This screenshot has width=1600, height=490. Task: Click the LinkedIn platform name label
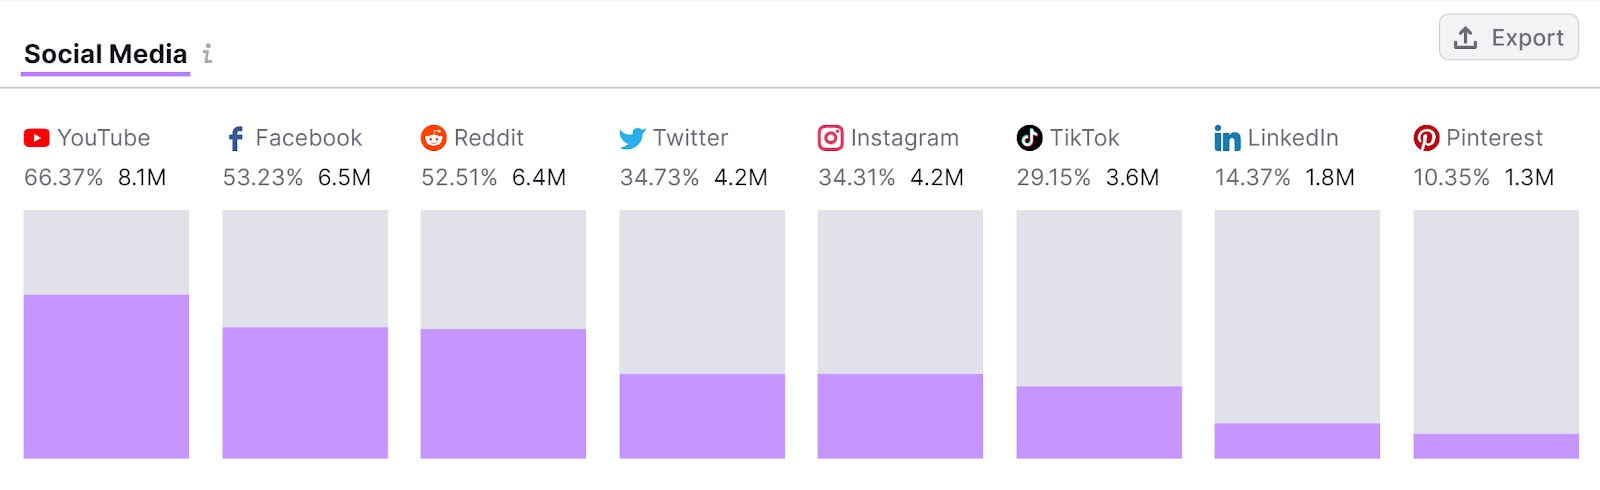click(x=1293, y=138)
